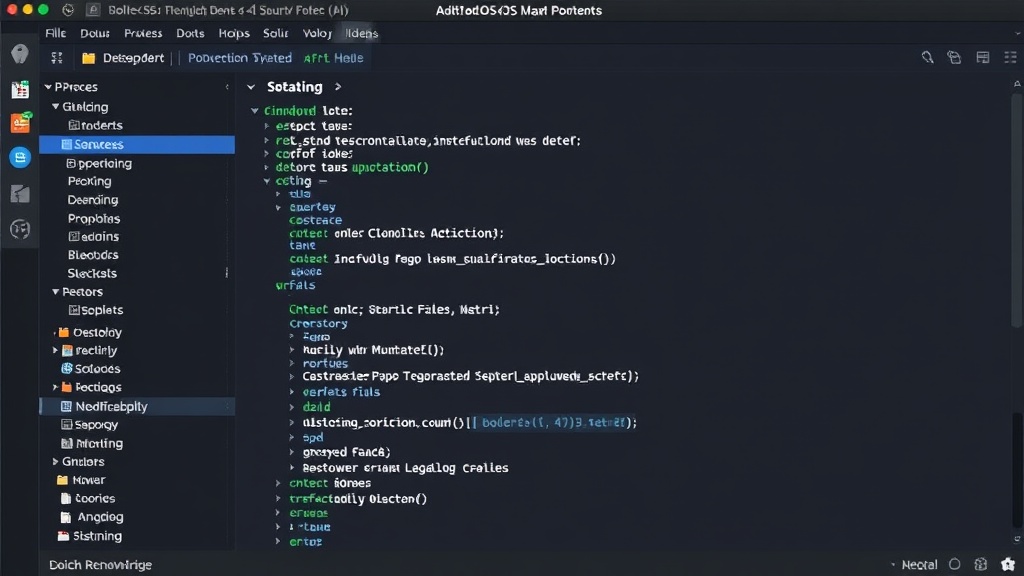This screenshot has height=576, width=1024.
Task: Expand the Gnclors tree node
Action: pos(56,462)
